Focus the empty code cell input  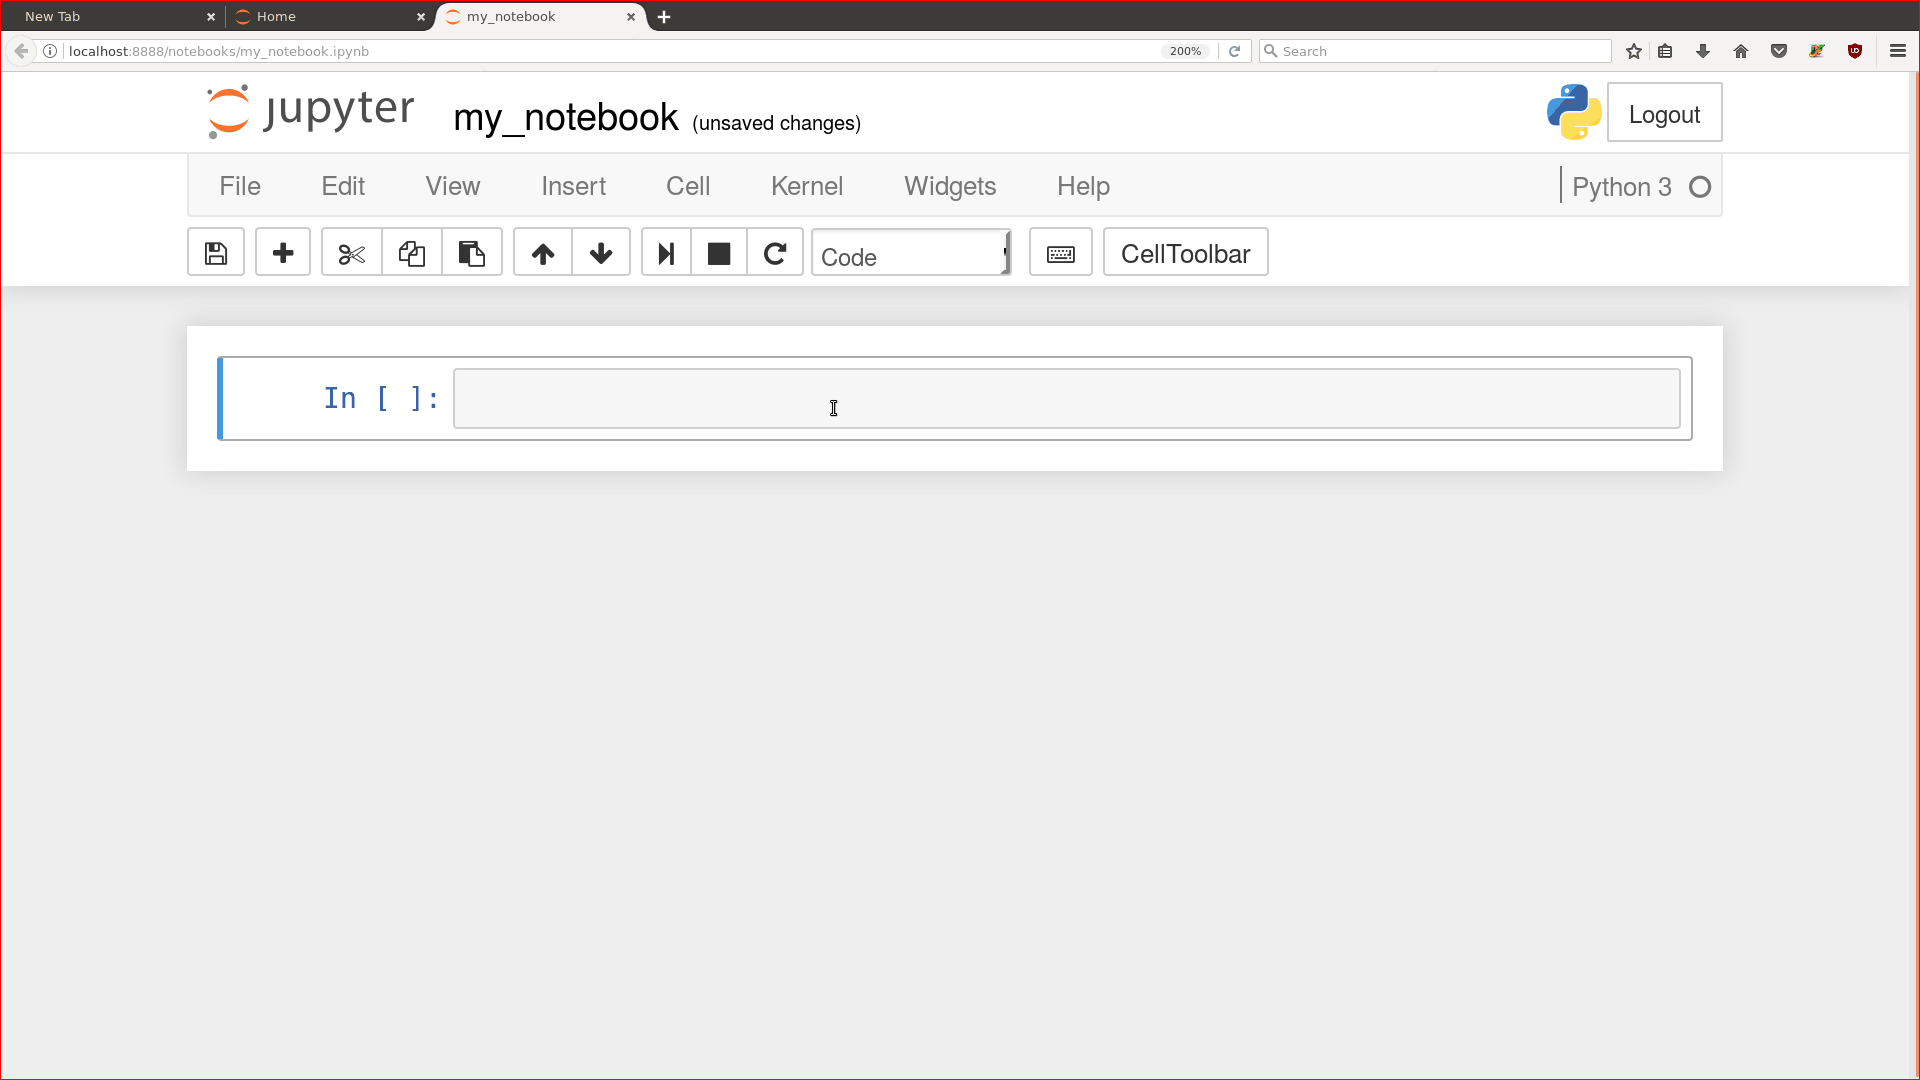(x=1067, y=398)
